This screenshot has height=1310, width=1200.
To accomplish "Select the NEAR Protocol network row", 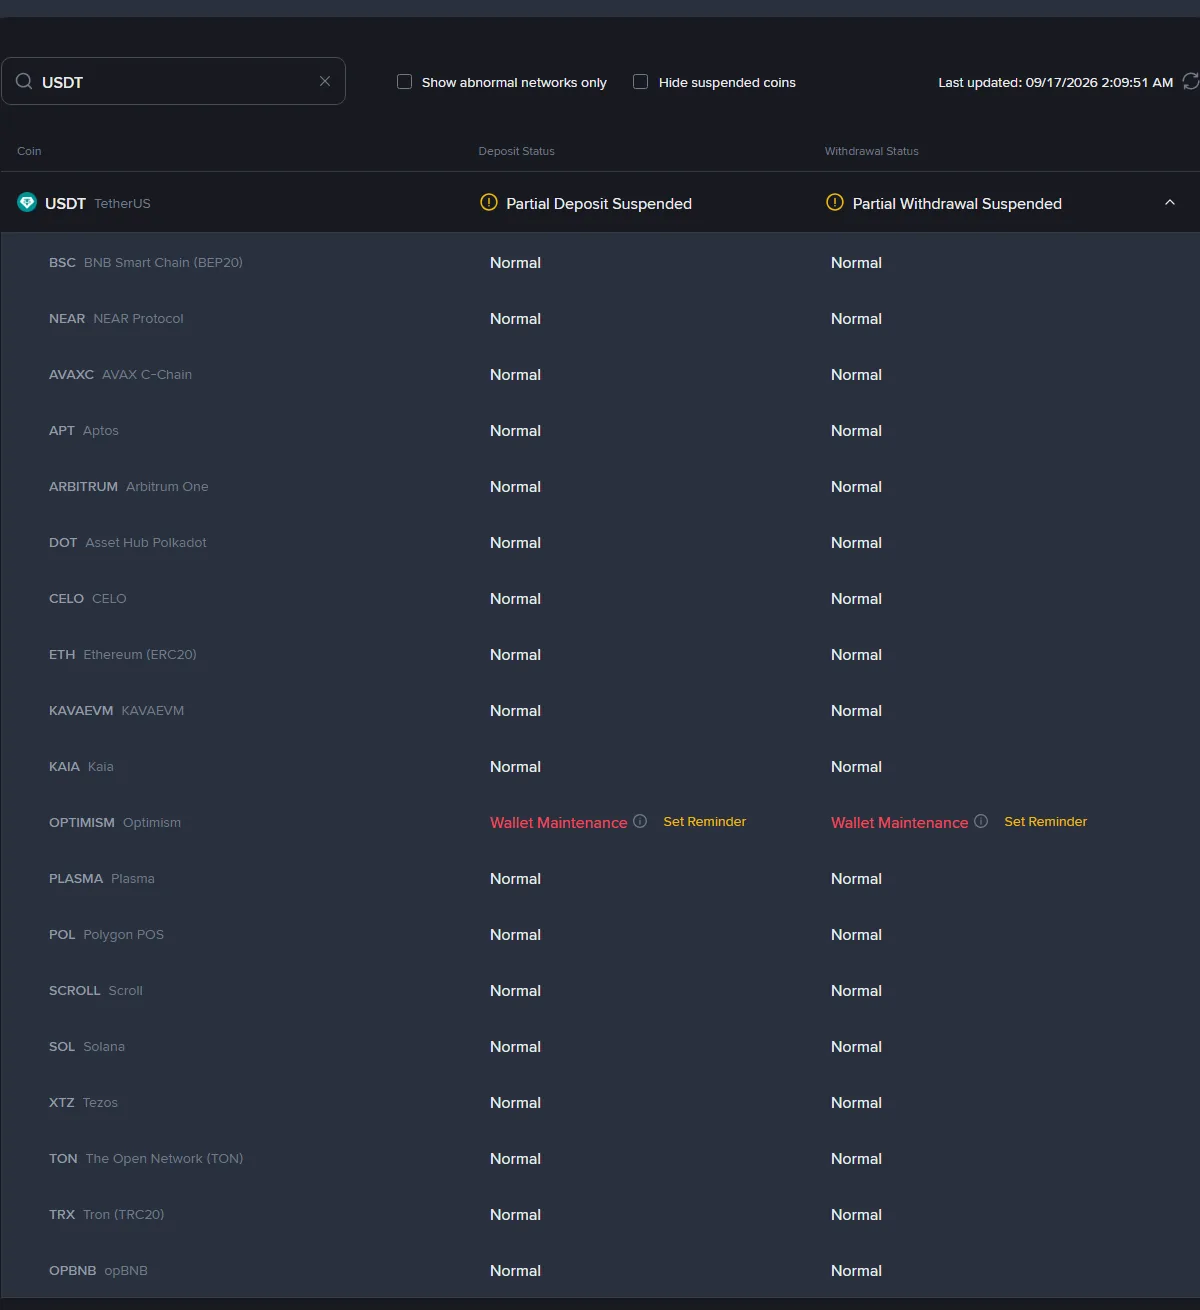I will click(x=600, y=318).
